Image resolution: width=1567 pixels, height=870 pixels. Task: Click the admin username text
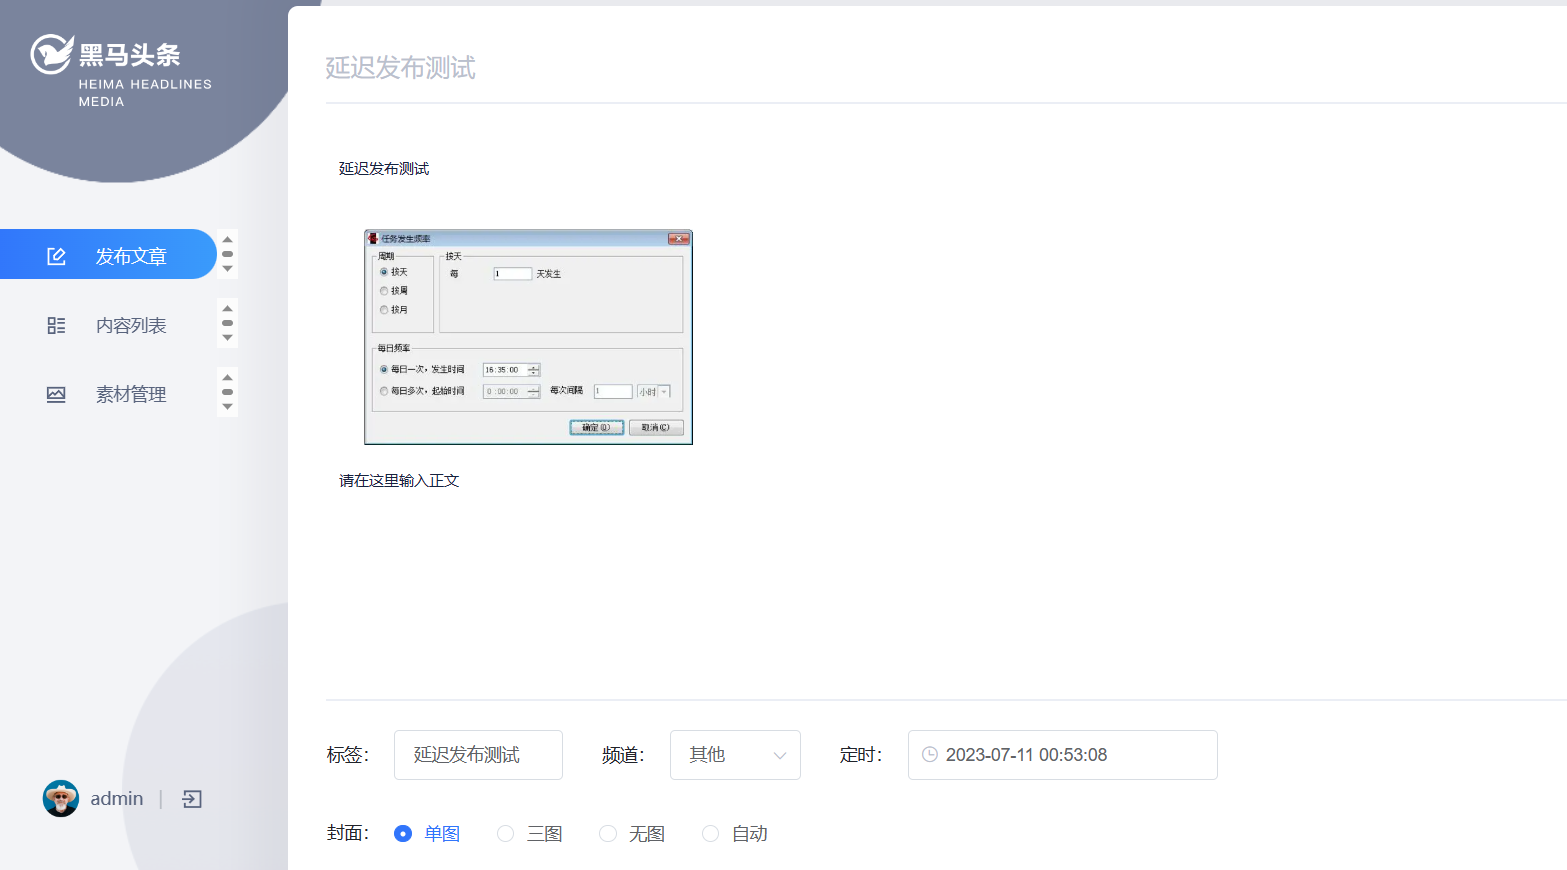click(x=117, y=798)
